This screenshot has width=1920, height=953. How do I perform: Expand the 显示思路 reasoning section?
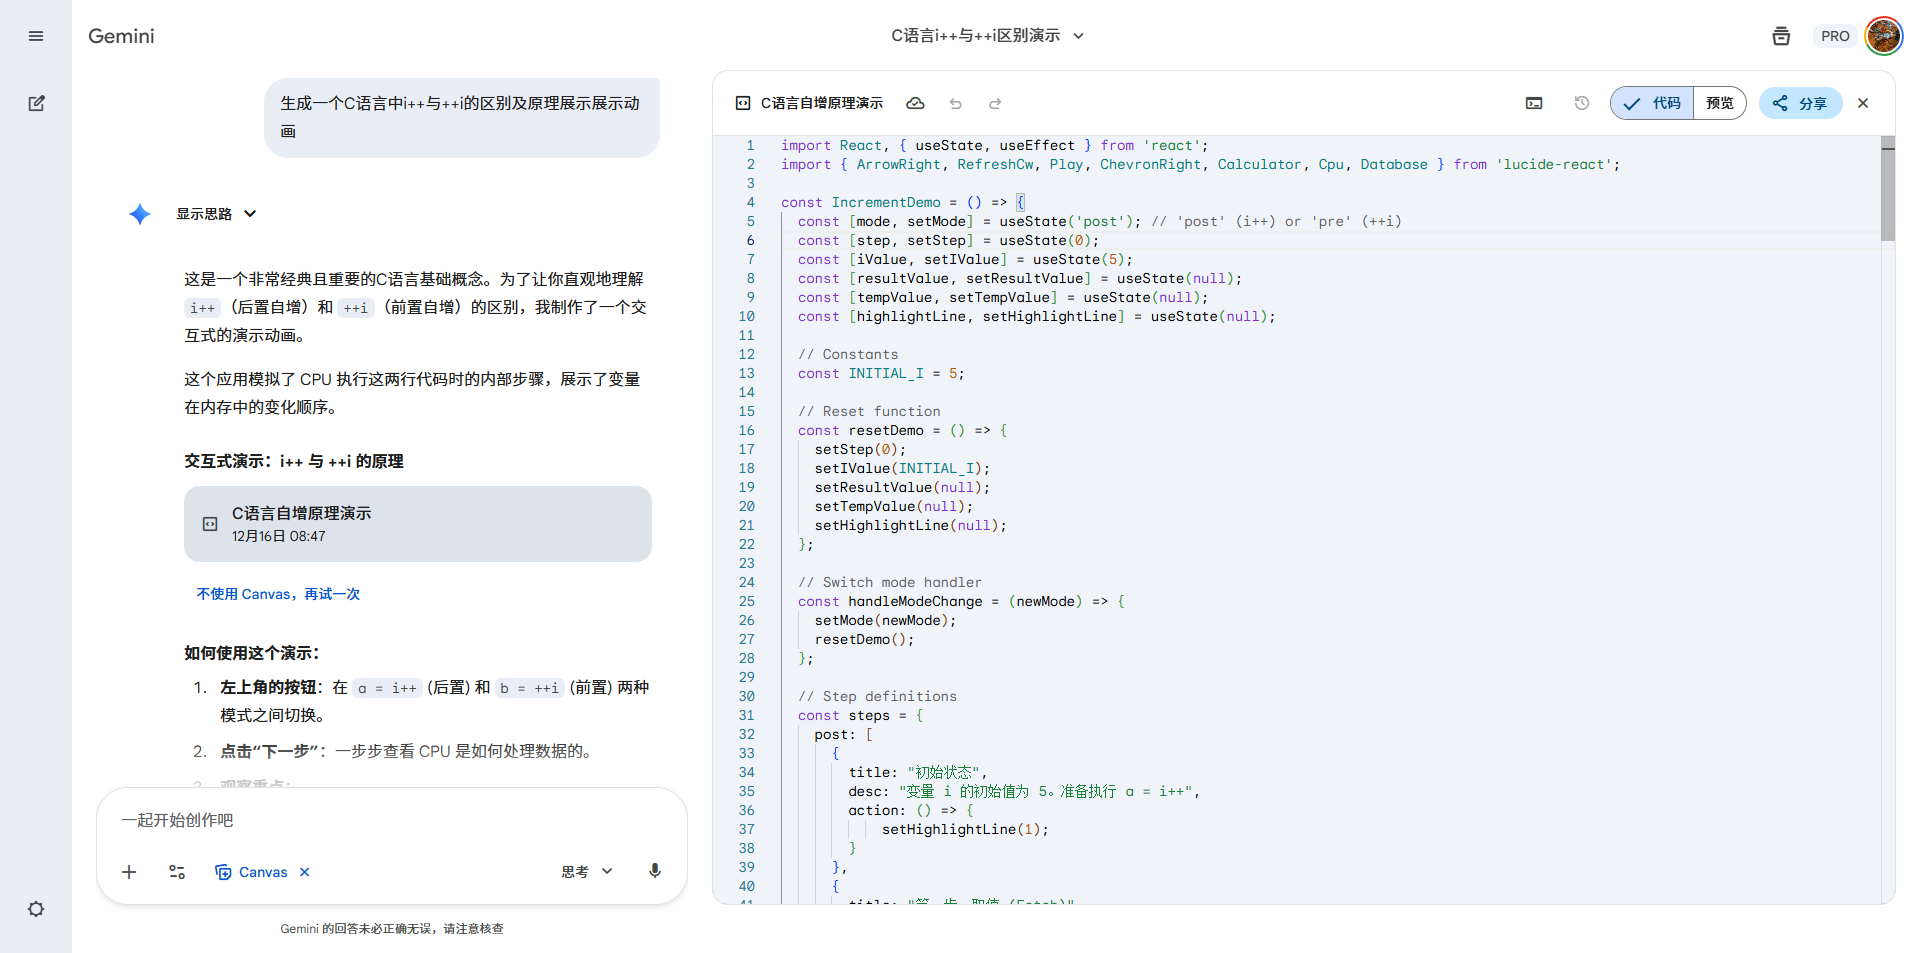point(216,213)
